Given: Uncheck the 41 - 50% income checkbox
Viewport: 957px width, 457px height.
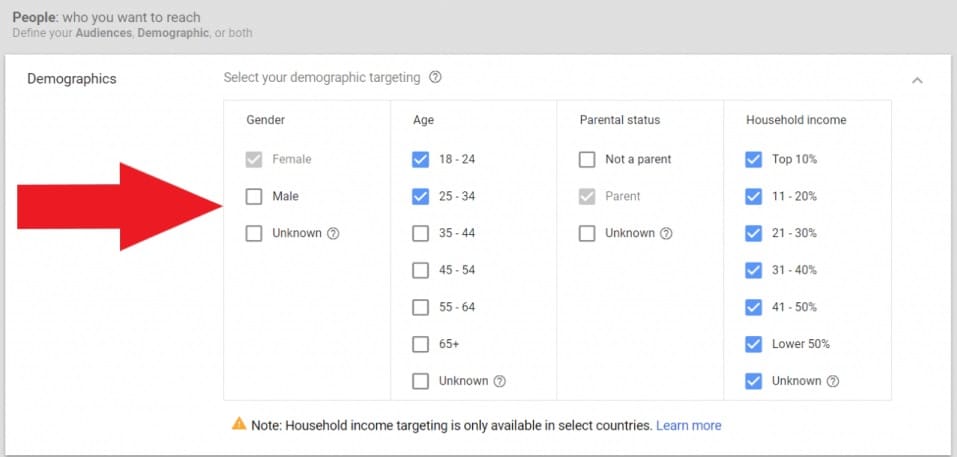Looking at the screenshot, I should 754,307.
